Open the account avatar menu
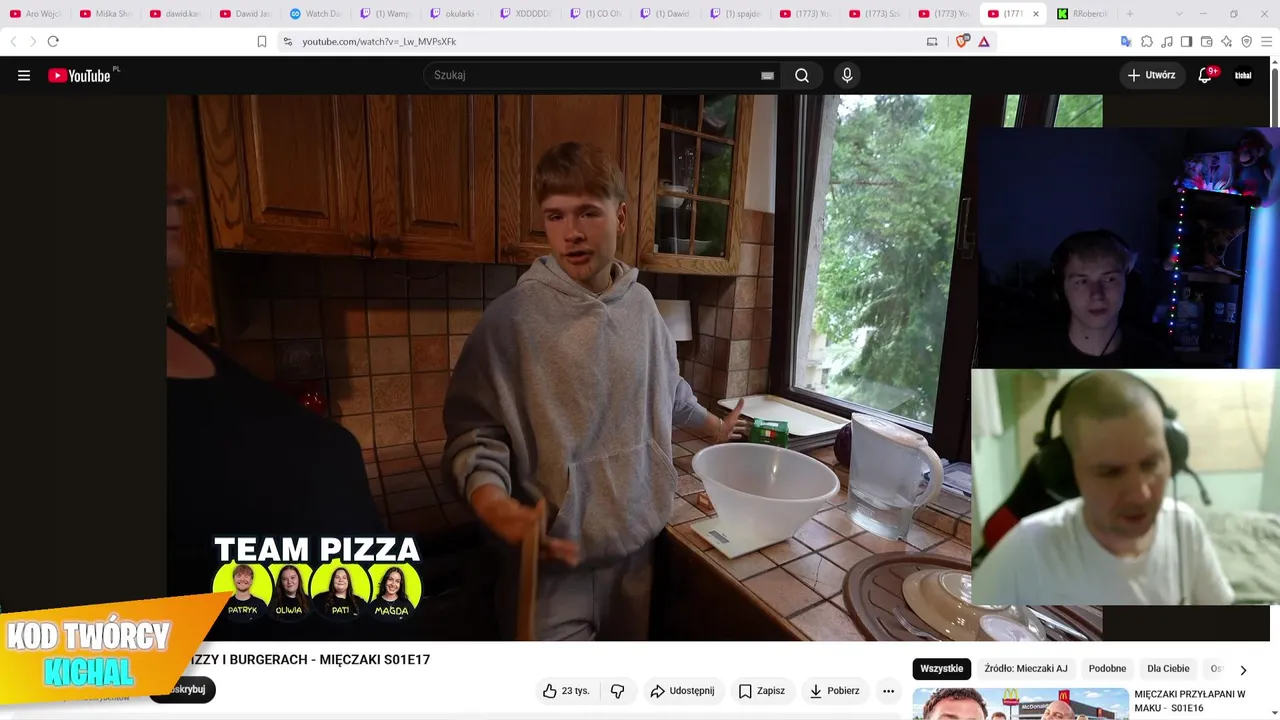 (1243, 75)
